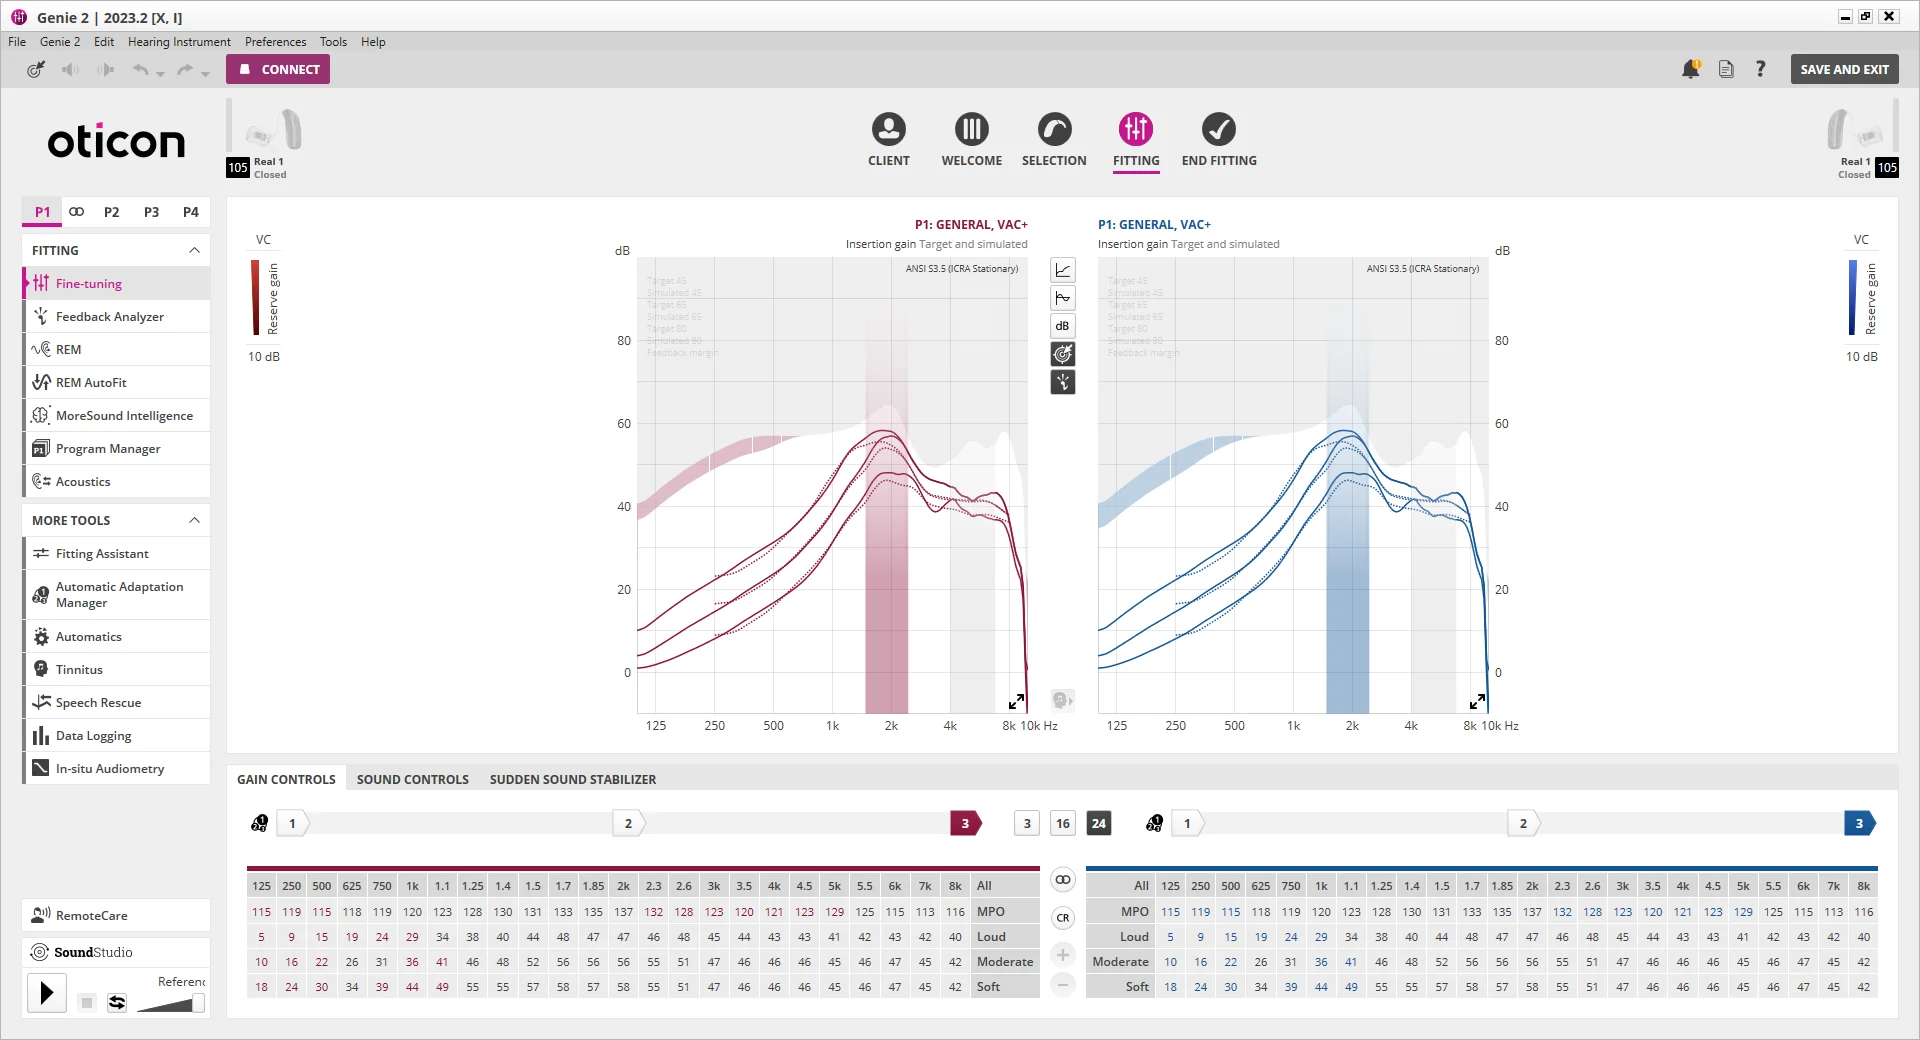Click the CONNECT button
The height and width of the screenshot is (1040, 1920).
coord(278,69)
